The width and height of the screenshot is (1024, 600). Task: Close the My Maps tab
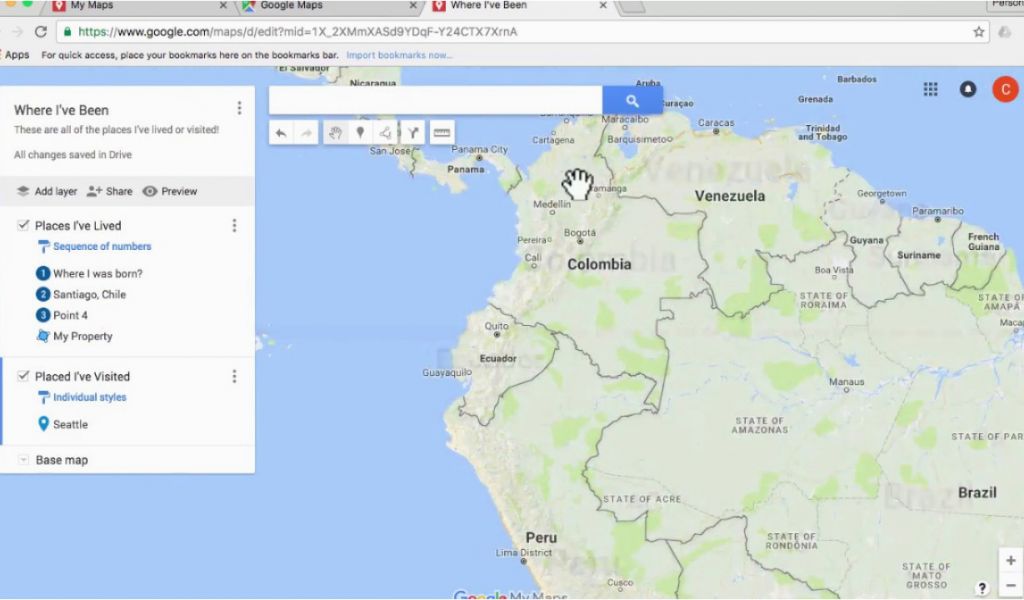pos(223,5)
